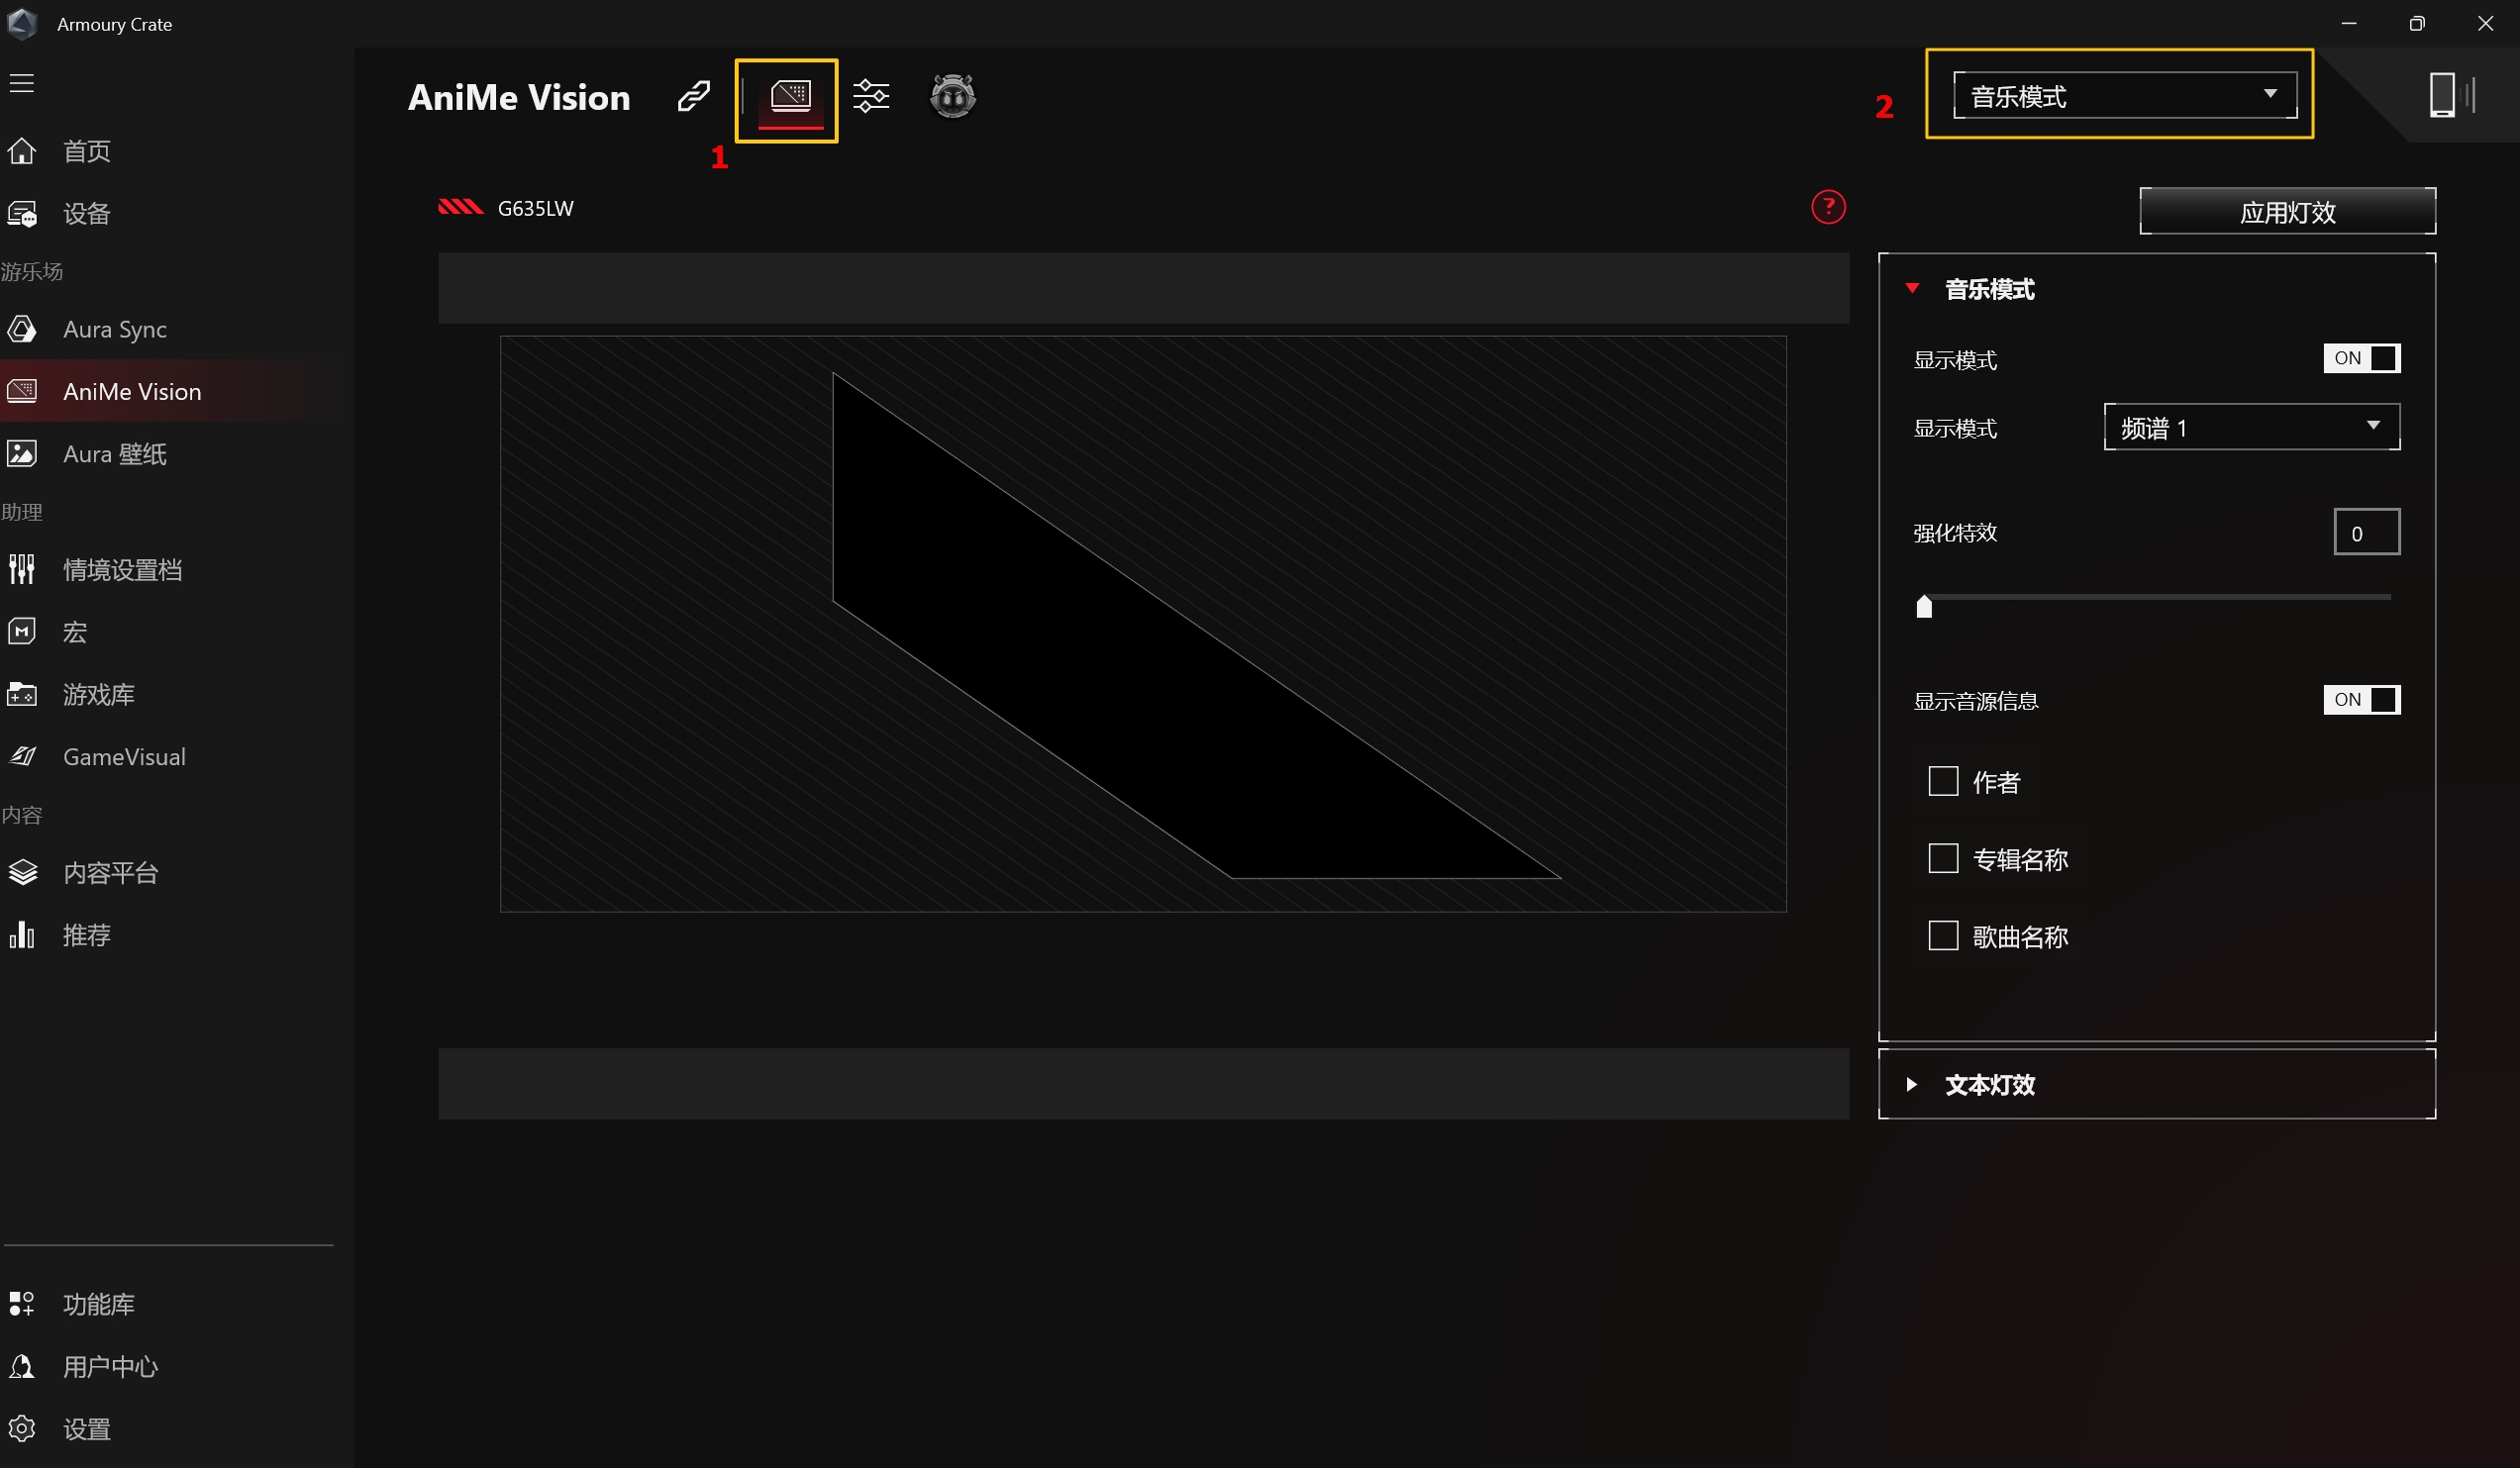This screenshot has height=1468, width=2520.
Task: Open 推荐 in the sidebar
Action: click(x=87, y=935)
